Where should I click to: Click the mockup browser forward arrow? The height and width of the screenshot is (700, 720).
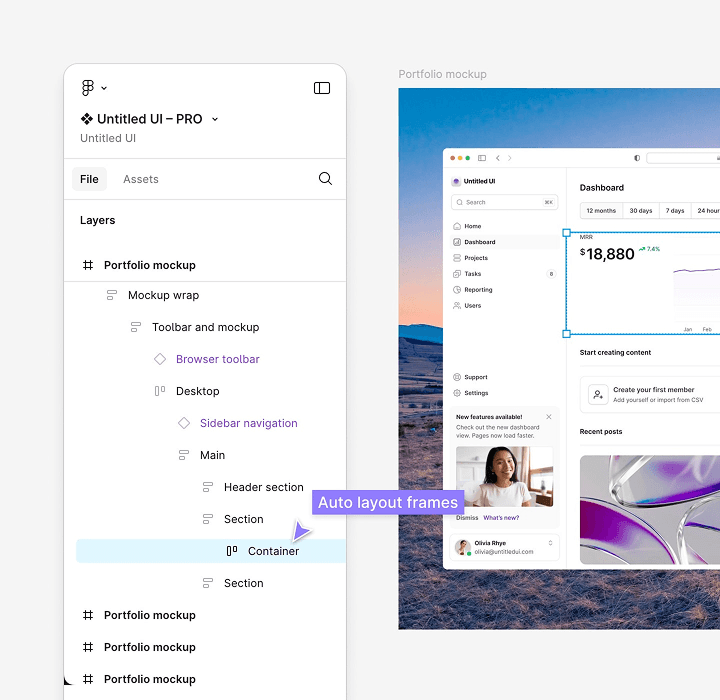[510, 158]
